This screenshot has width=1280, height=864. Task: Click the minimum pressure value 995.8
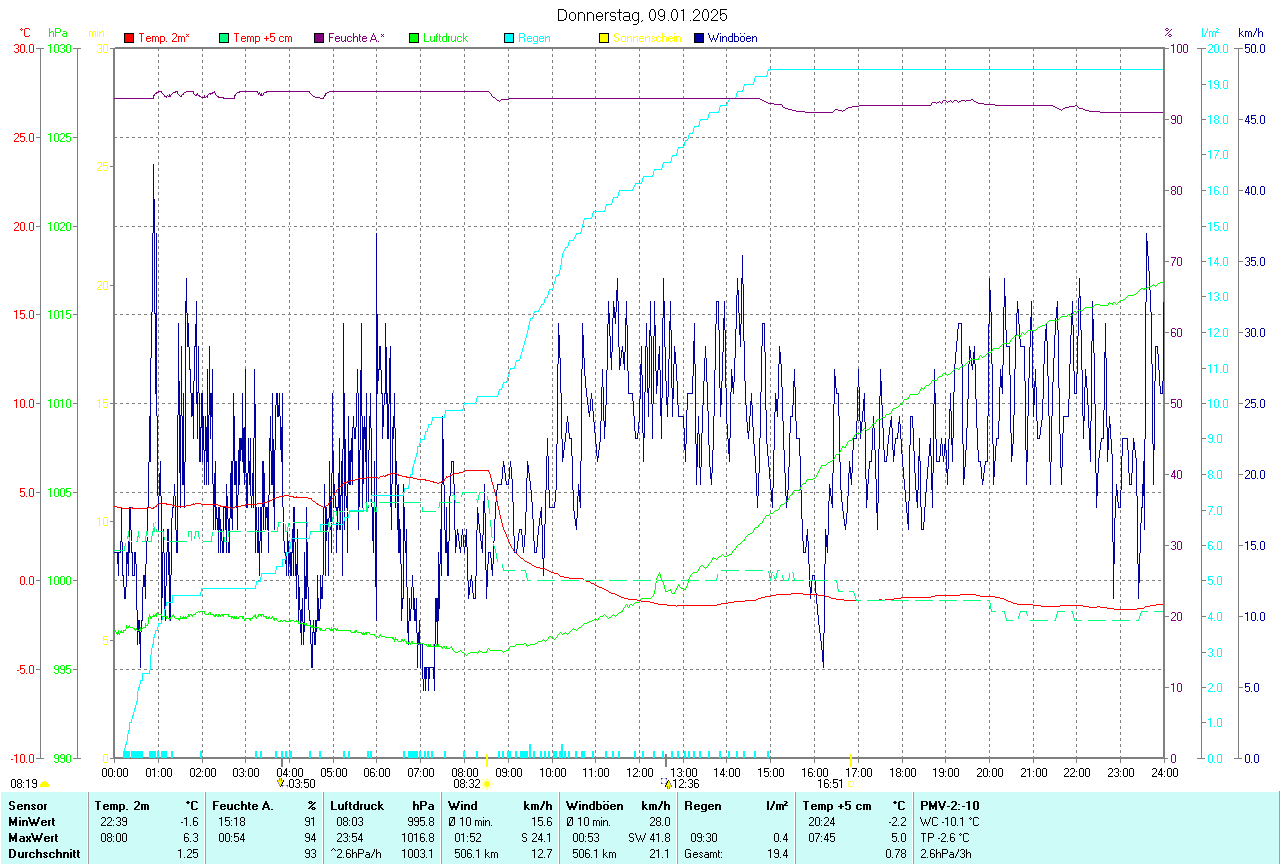point(420,822)
